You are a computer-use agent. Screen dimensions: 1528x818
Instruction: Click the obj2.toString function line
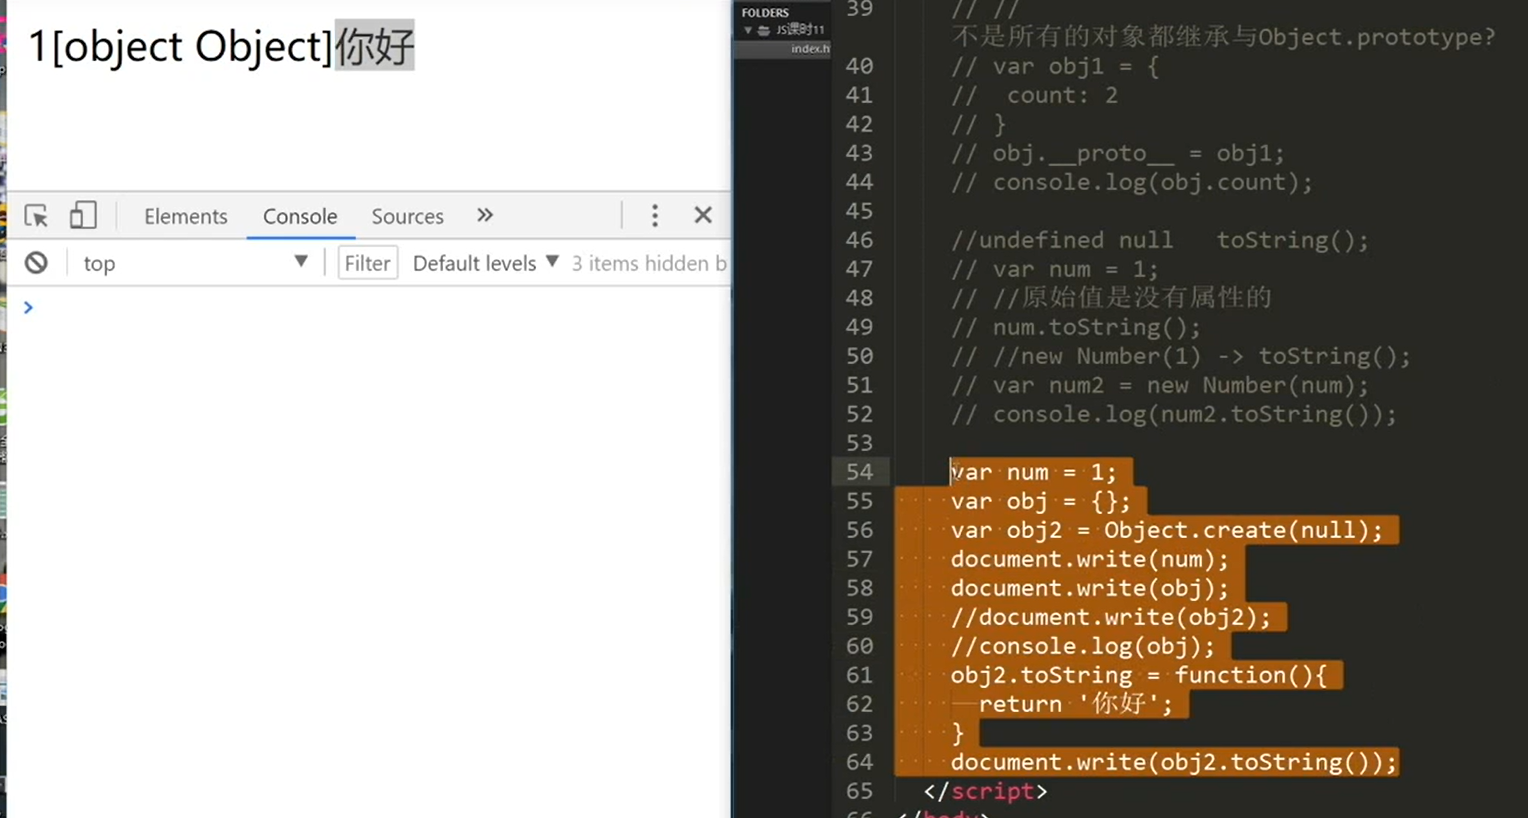point(1138,675)
